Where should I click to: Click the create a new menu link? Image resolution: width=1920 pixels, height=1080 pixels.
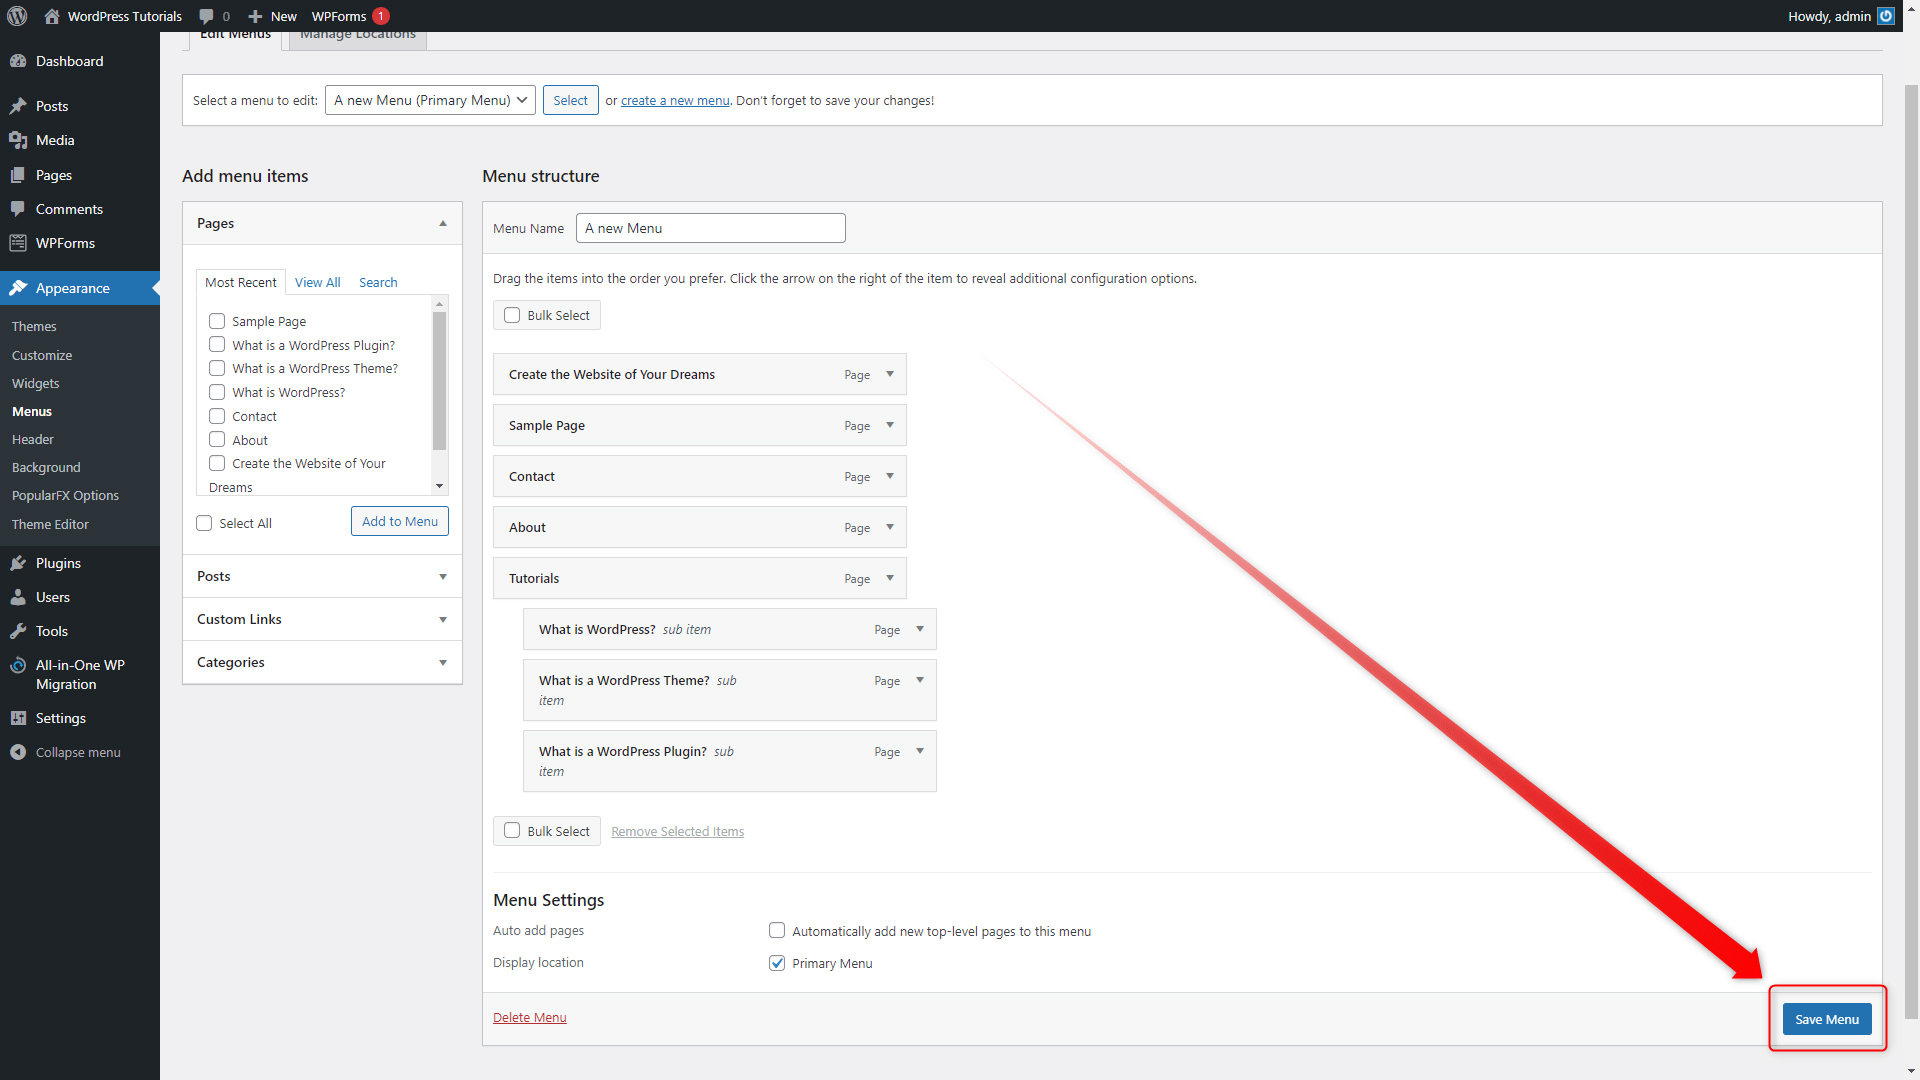click(x=675, y=100)
